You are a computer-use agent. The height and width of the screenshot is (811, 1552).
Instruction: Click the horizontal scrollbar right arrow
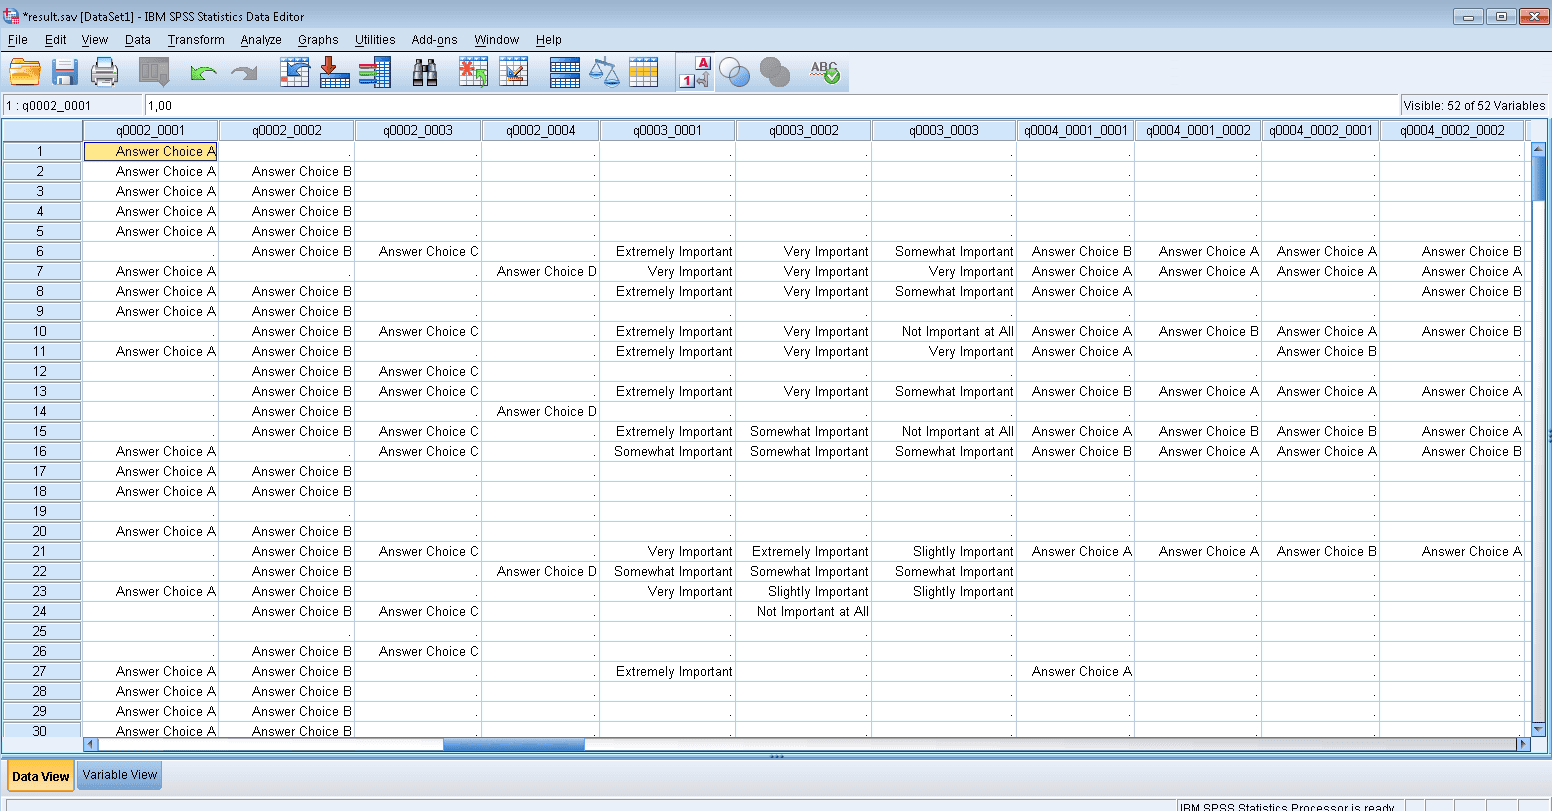[1523, 744]
